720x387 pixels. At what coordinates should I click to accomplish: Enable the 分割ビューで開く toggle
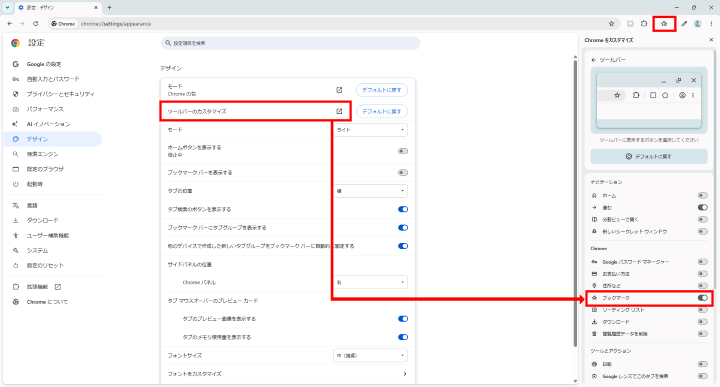(x=703, y=219)
